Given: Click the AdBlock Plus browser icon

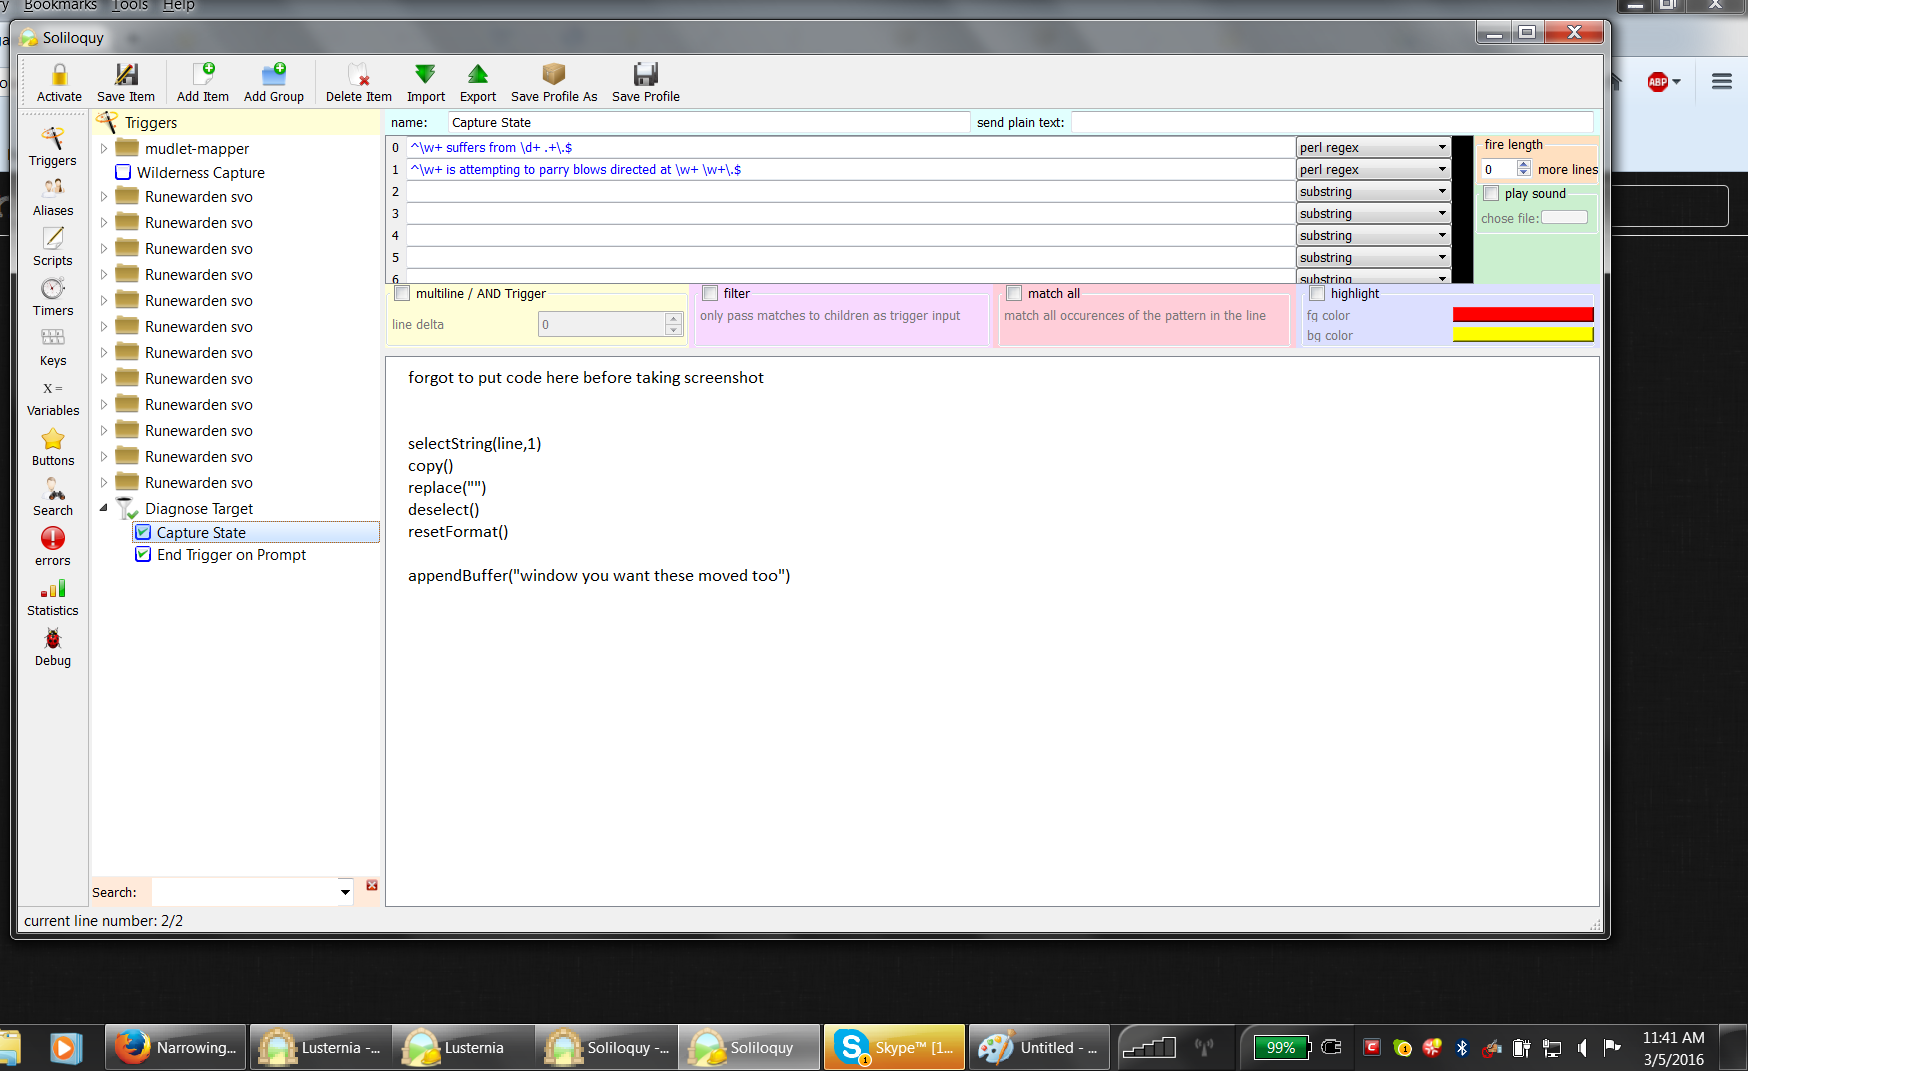Looking at the screenshot, I should pyautogui.click(x=1658, y=82).
